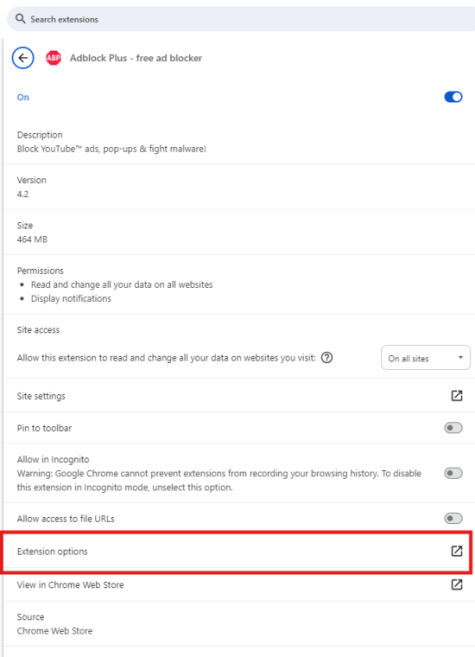Open Extension options external link icon
The image size is (475, 657).
(457, 551)
